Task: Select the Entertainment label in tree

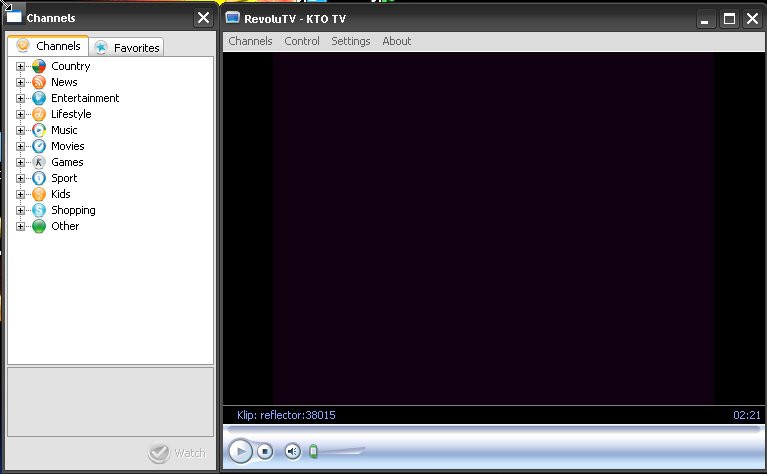Action: click(85, 98)
